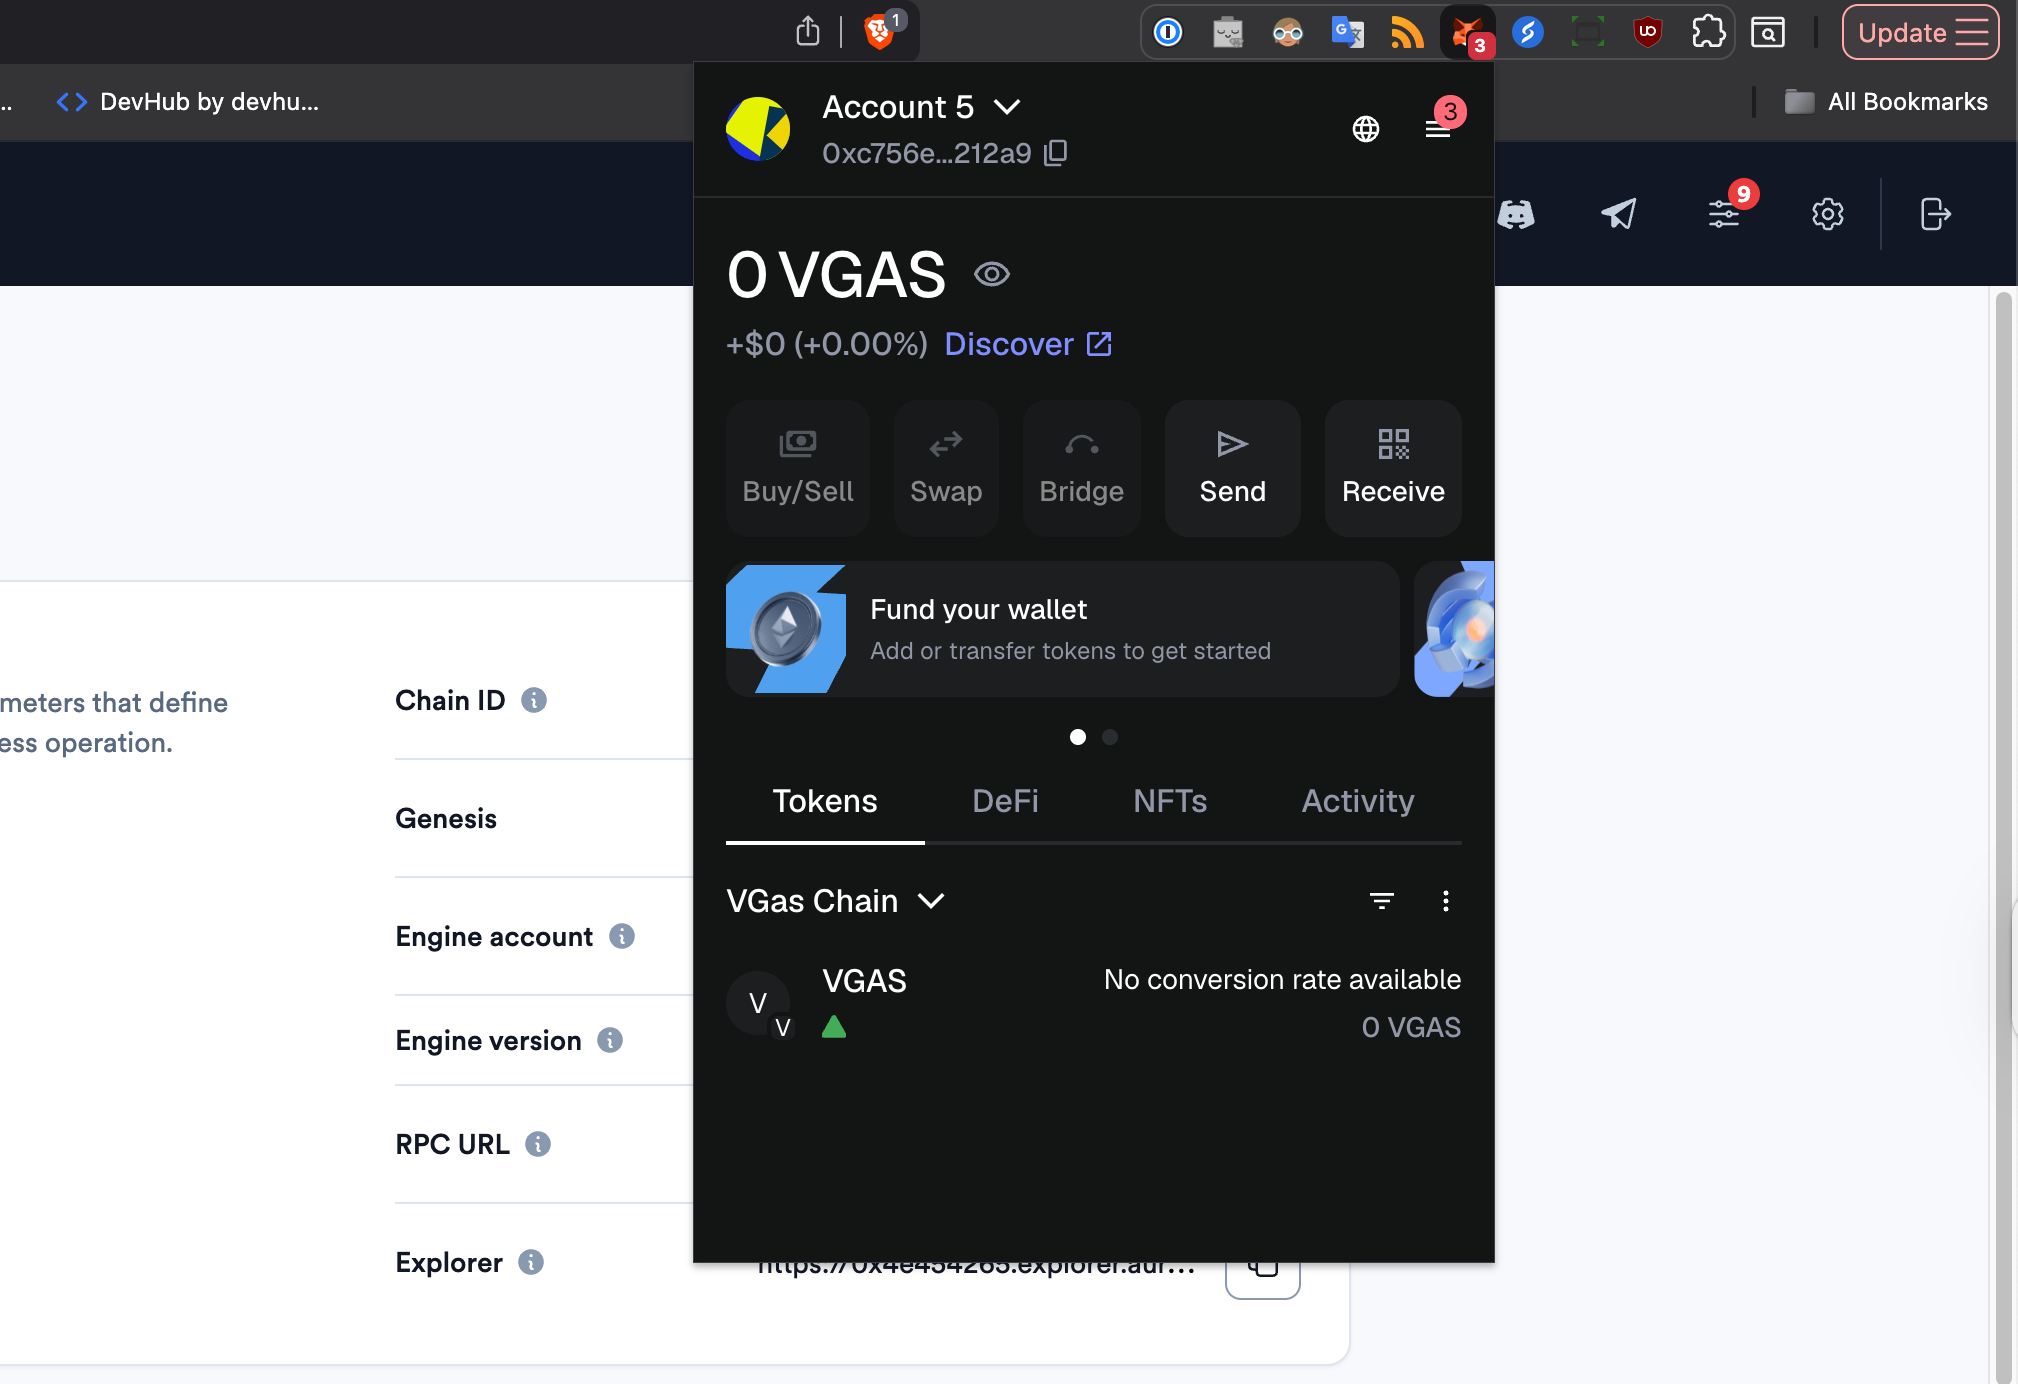Viewport: 2018px width, 1384px height.
Task: Switch to the NFTs tab
Action: (x=1169, y=801)
